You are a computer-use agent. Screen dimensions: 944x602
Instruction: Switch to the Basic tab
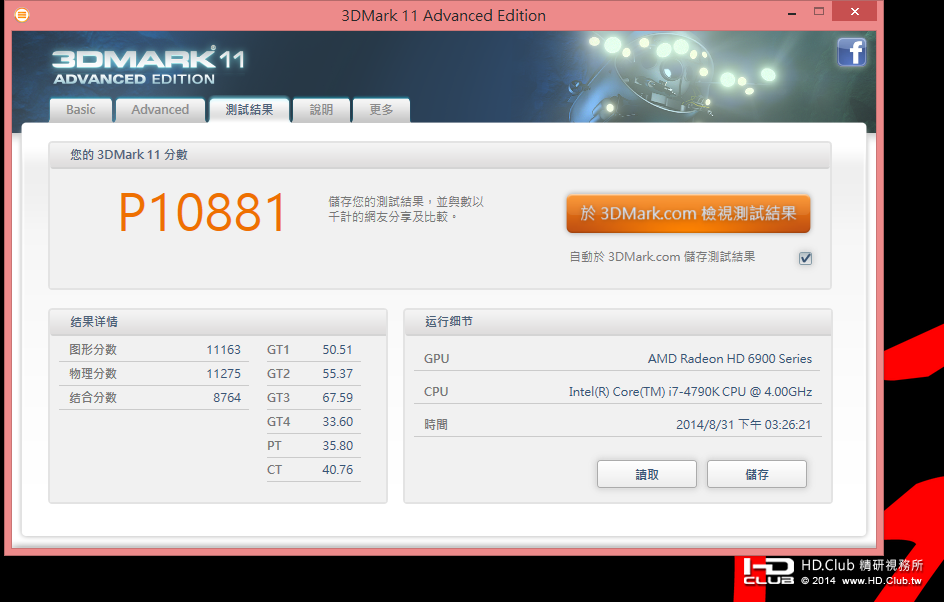[81, 110]
